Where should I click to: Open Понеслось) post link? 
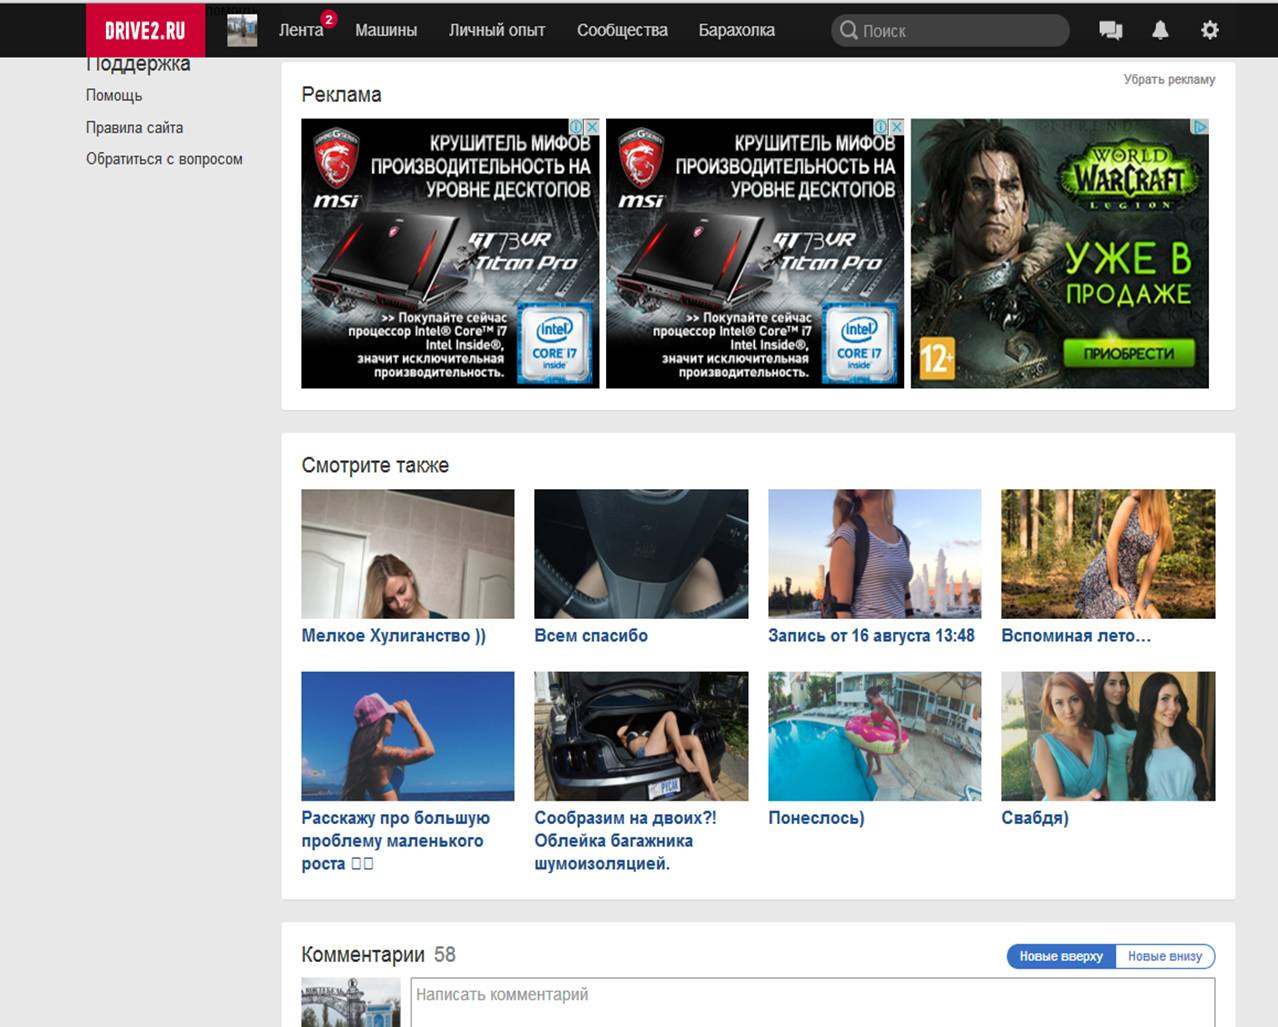click(x=816, y=818)
